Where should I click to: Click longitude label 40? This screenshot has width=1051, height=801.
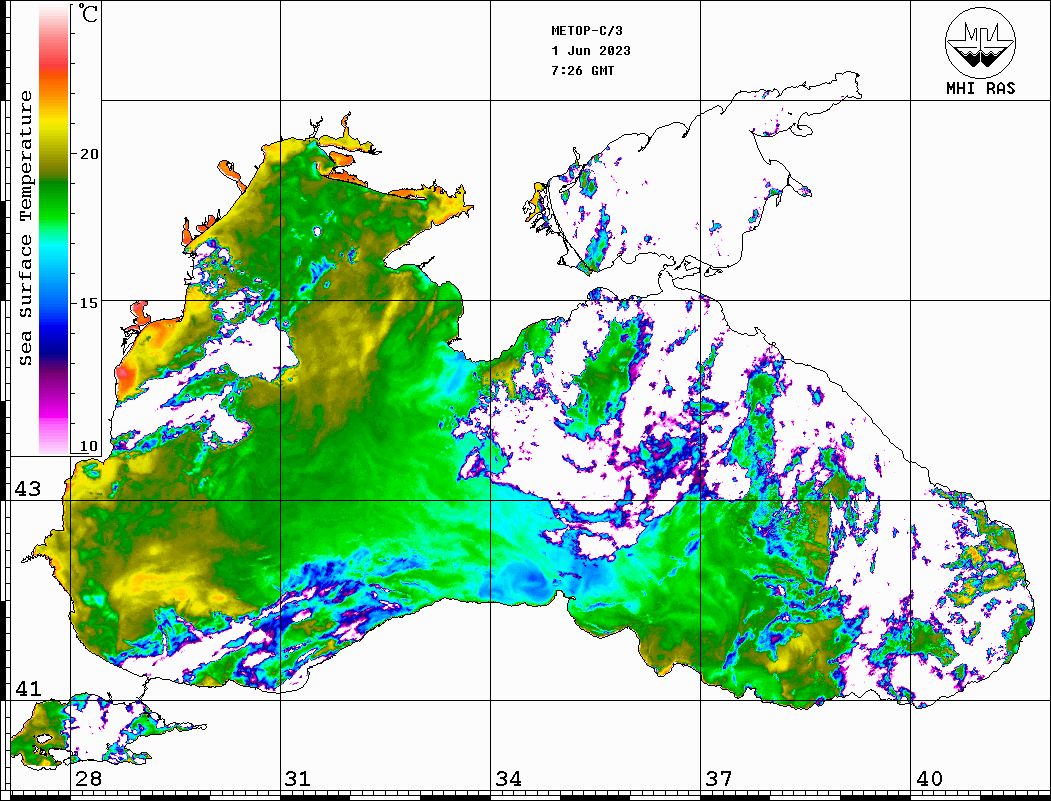point(929,779)
